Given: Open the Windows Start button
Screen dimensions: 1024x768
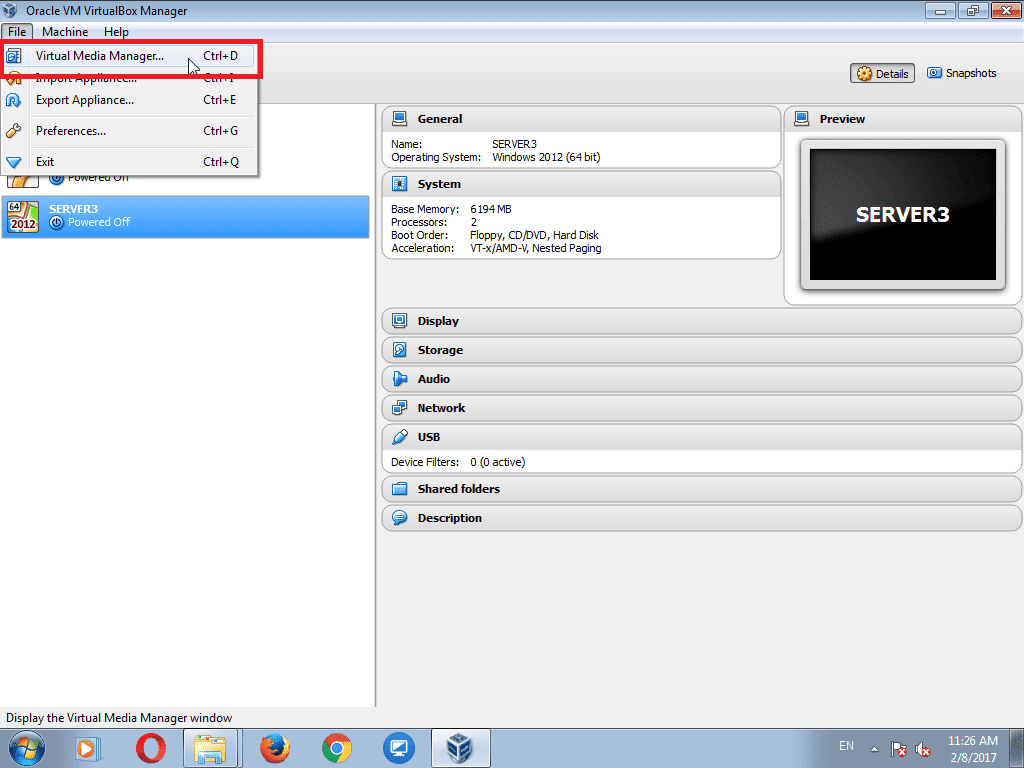Looking at the screenshot, I should (x=26, y=748).
